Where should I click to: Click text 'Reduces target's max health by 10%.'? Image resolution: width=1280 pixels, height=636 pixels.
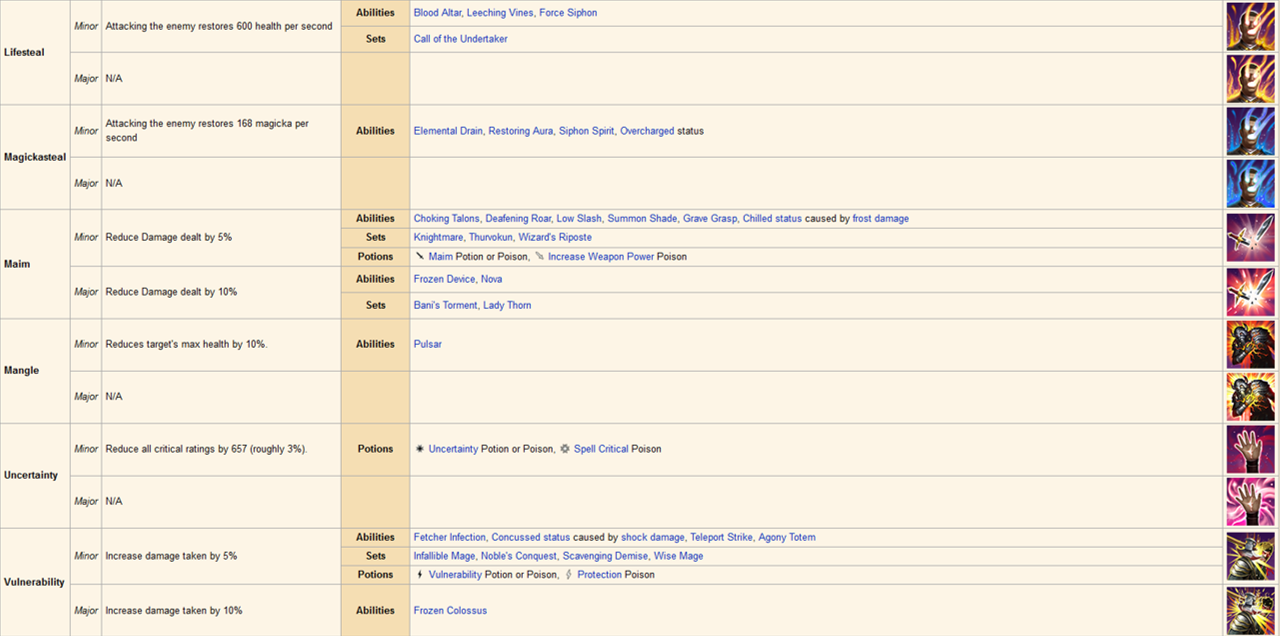point(186,344)
